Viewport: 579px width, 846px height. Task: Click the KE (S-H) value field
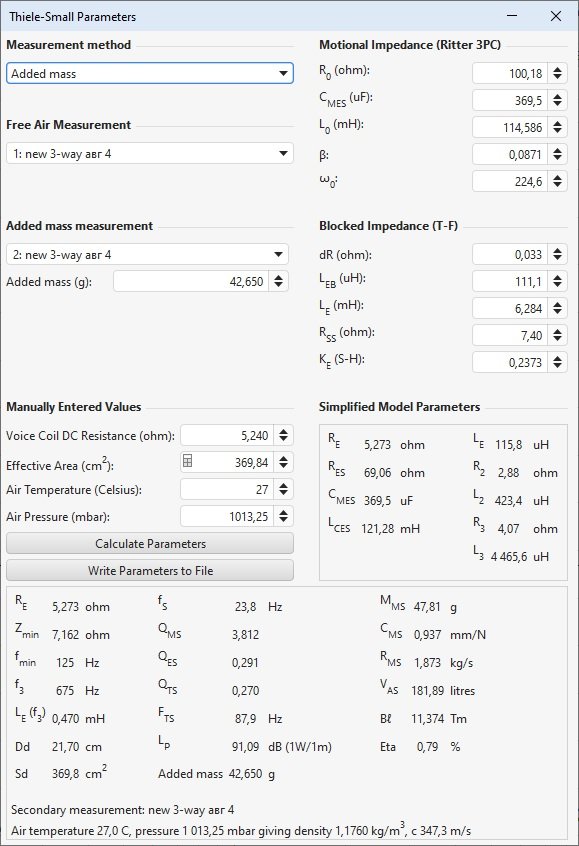click(x=510, y=362)
